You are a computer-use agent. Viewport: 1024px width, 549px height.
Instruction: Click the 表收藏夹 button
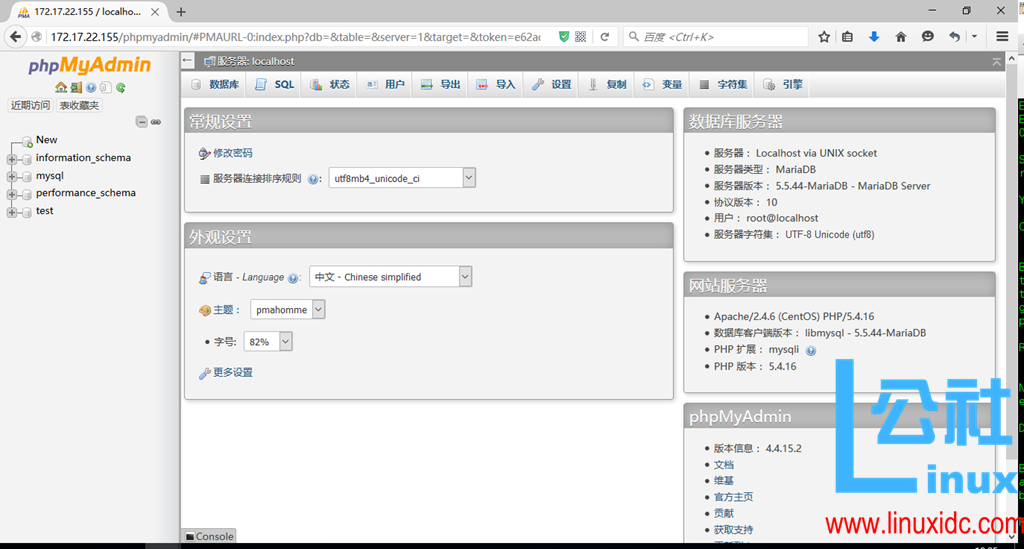(79, 105)
